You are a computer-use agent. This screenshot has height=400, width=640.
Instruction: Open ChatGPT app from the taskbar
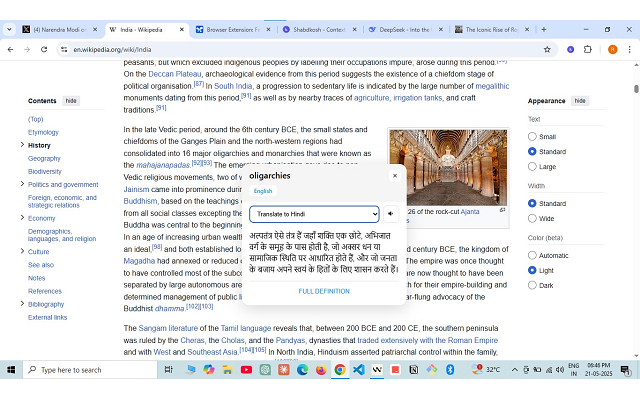[265, 370]
